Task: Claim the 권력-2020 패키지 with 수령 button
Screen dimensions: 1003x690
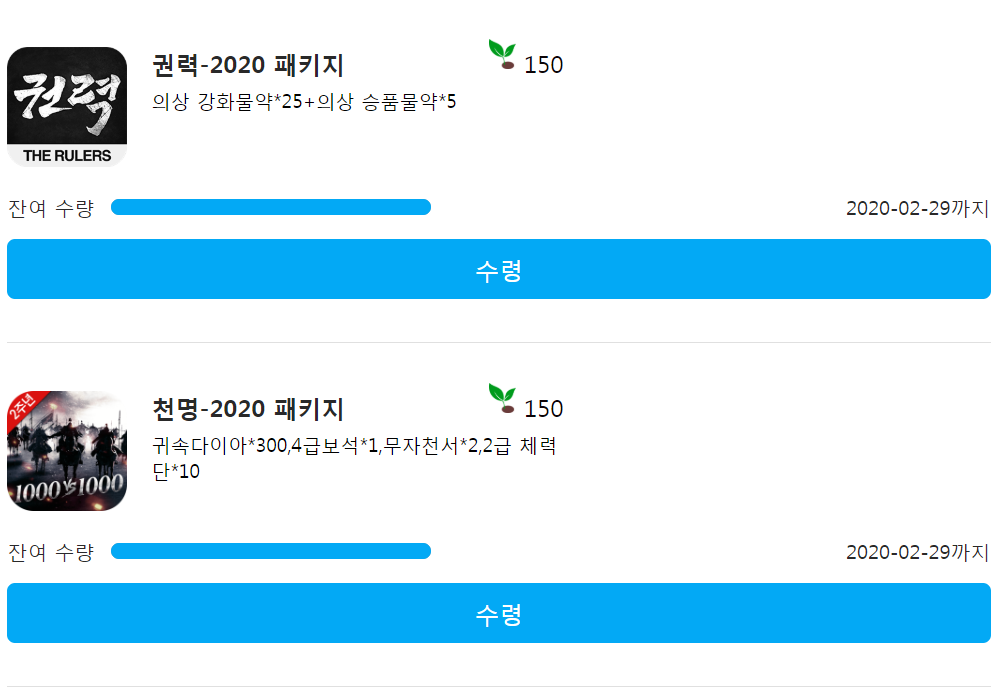Action: click(x=499, y=269)
